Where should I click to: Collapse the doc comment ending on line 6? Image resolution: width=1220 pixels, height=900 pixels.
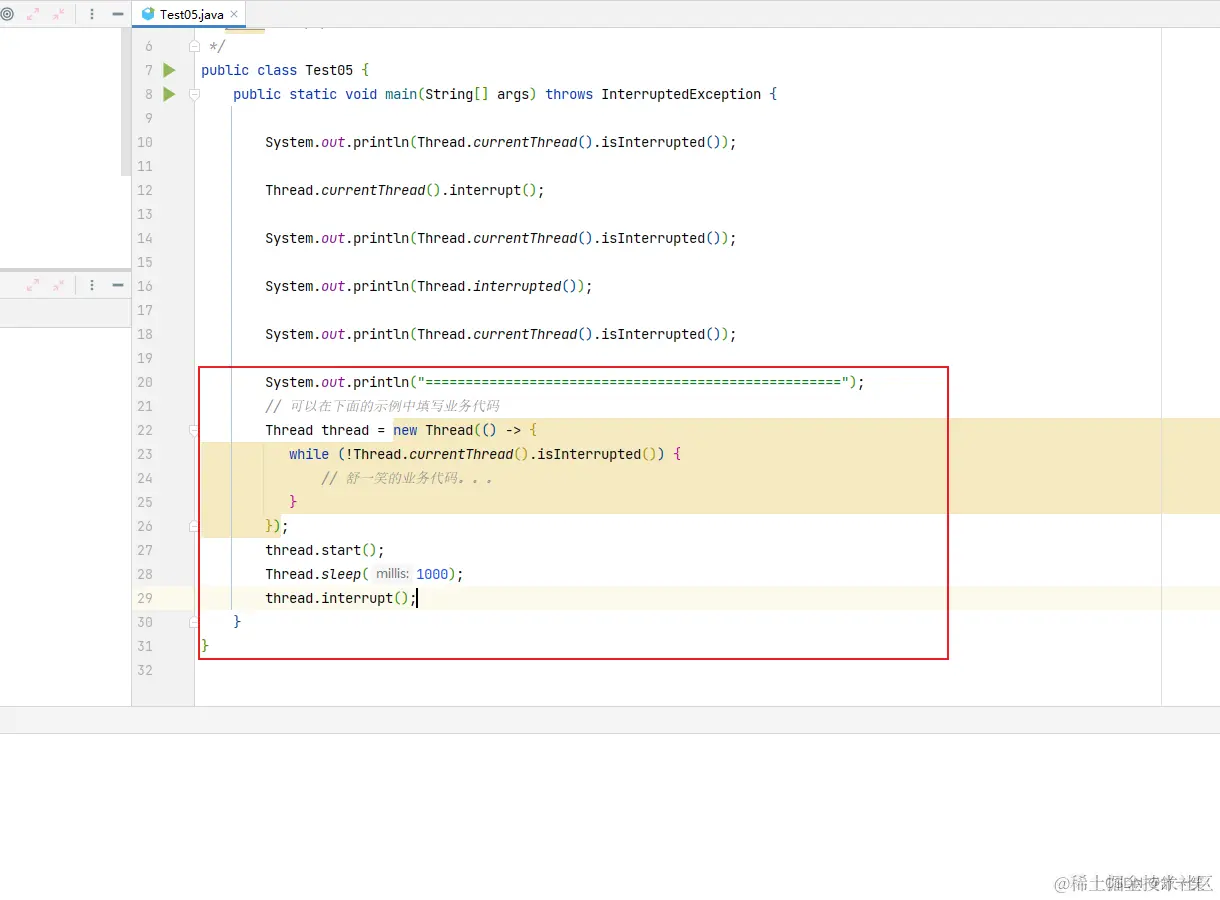pos(195,46)
